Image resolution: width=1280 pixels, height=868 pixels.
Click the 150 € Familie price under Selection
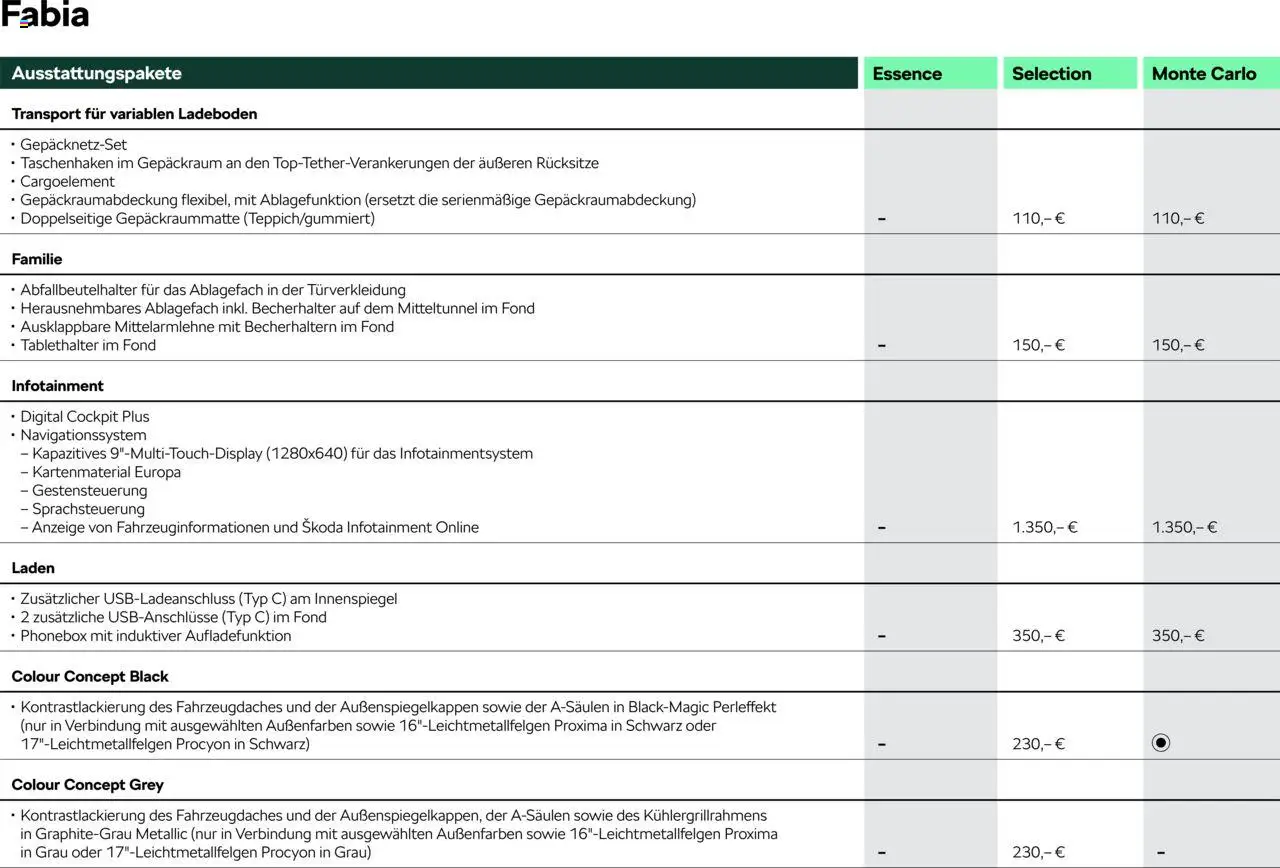tap(1038, 345)
